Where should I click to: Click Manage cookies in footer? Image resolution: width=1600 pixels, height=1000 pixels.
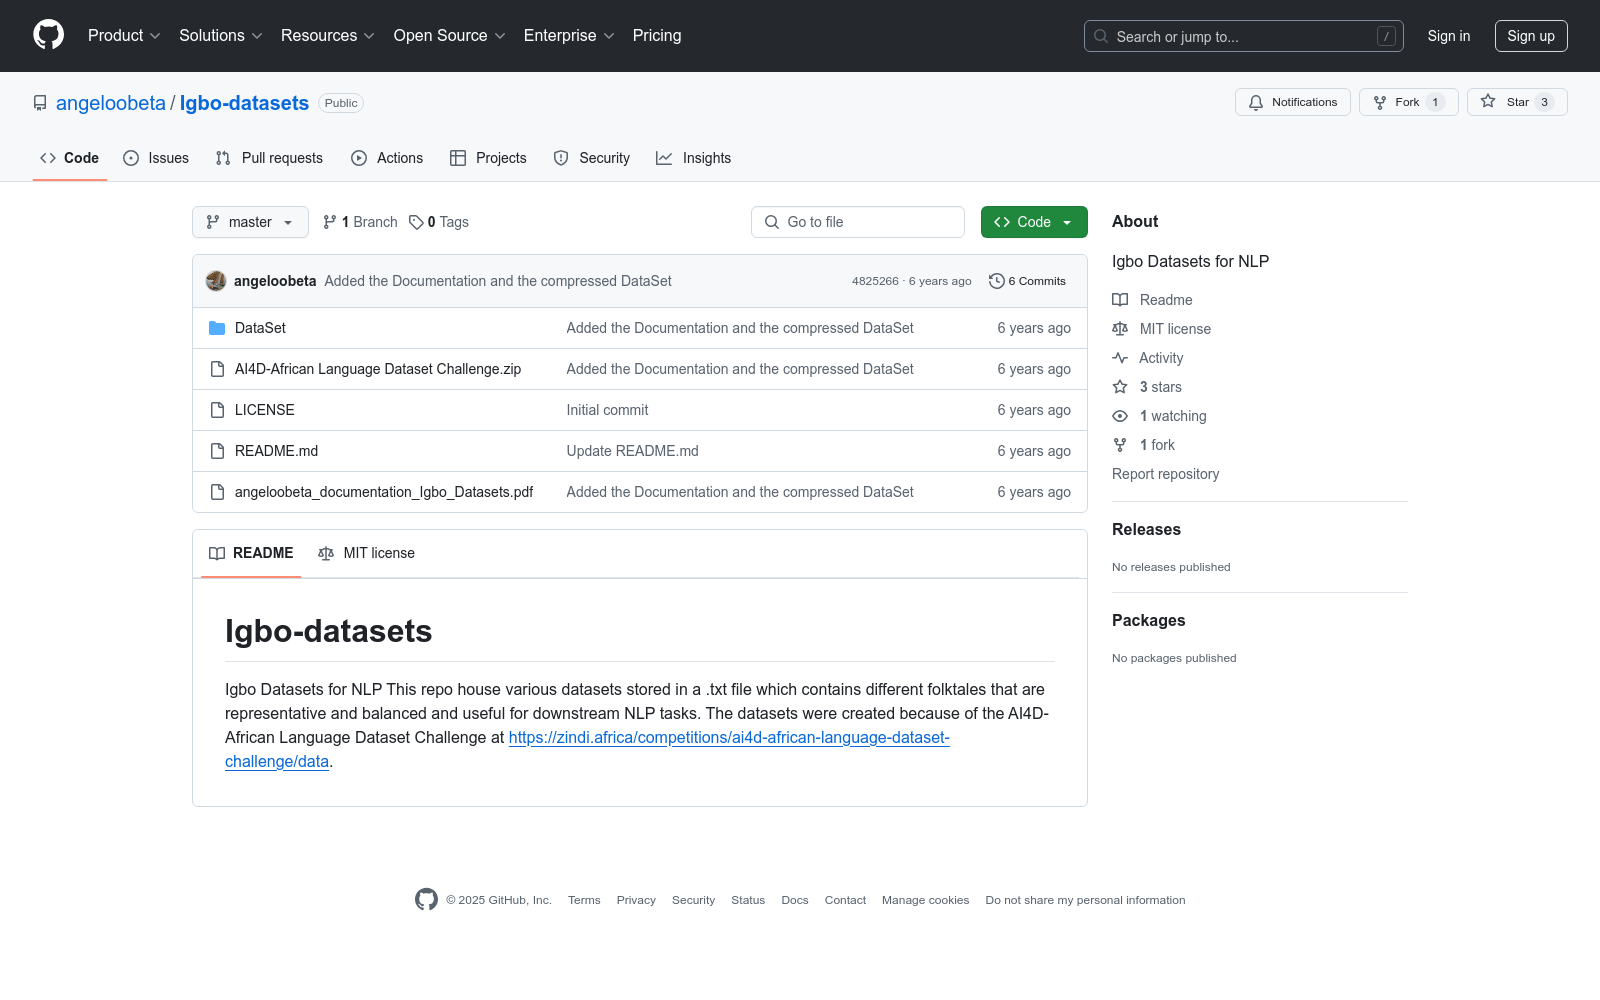[926, 900]
